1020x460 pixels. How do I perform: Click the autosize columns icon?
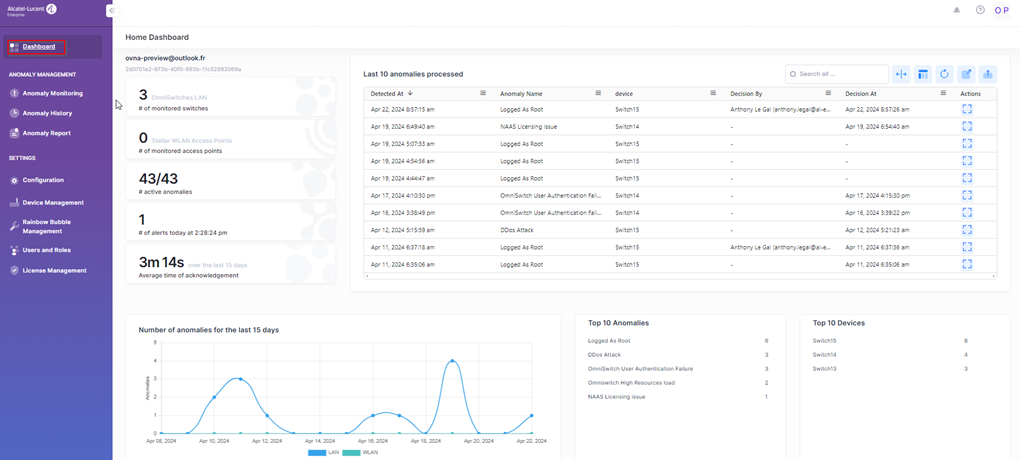click(x=901, y=74)
